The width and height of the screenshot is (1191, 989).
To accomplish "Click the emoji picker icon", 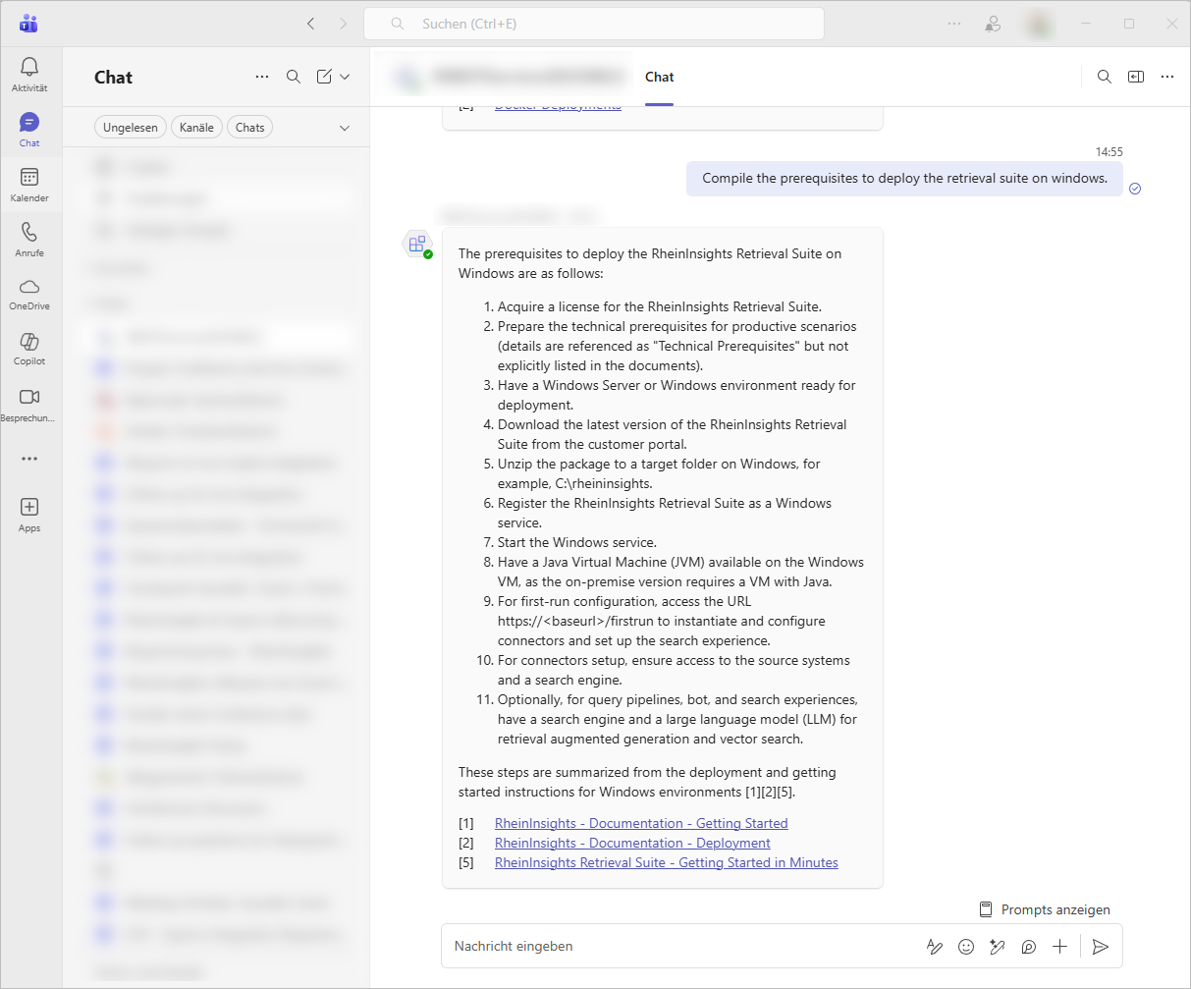I will pos(965,946).
